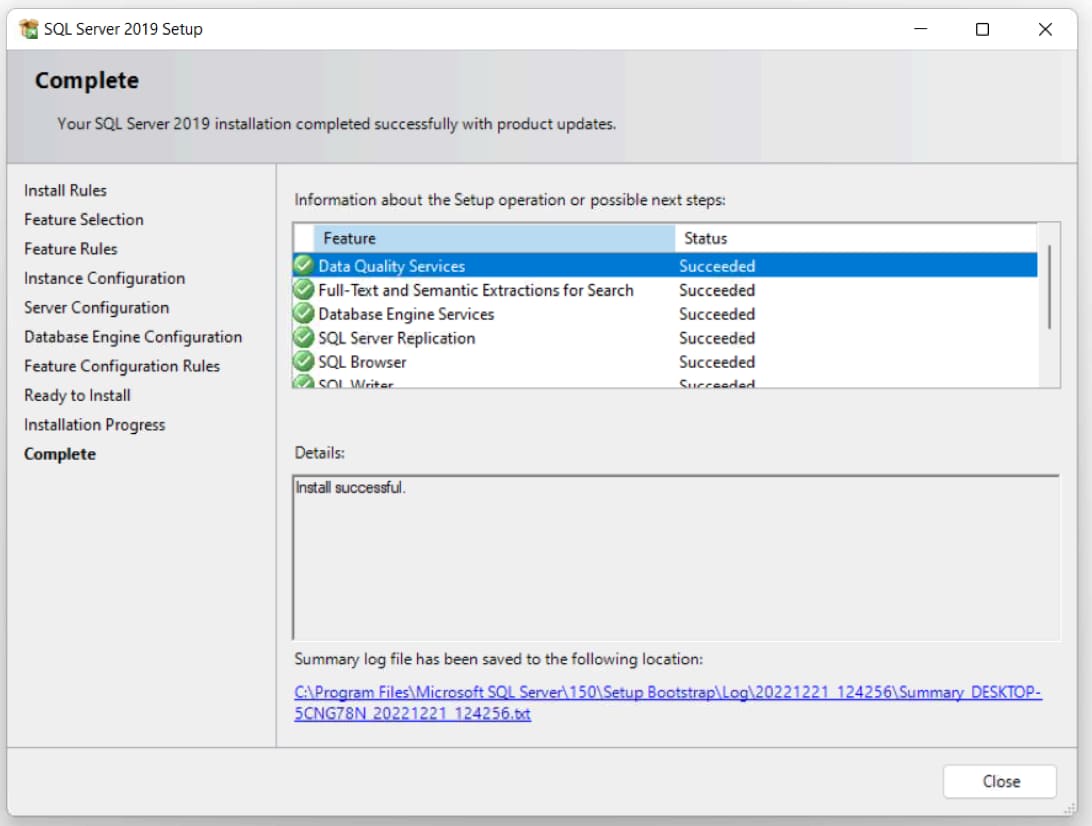Select the SQL Browser feature row
This screenshot has height=826, width=1092.
[x=362, y=362]
